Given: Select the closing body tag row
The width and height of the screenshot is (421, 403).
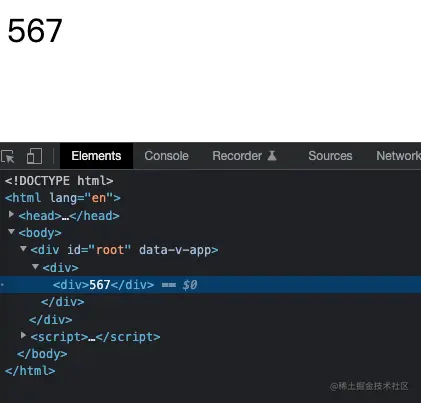Looking at the screenshot, I should point(42,354).
